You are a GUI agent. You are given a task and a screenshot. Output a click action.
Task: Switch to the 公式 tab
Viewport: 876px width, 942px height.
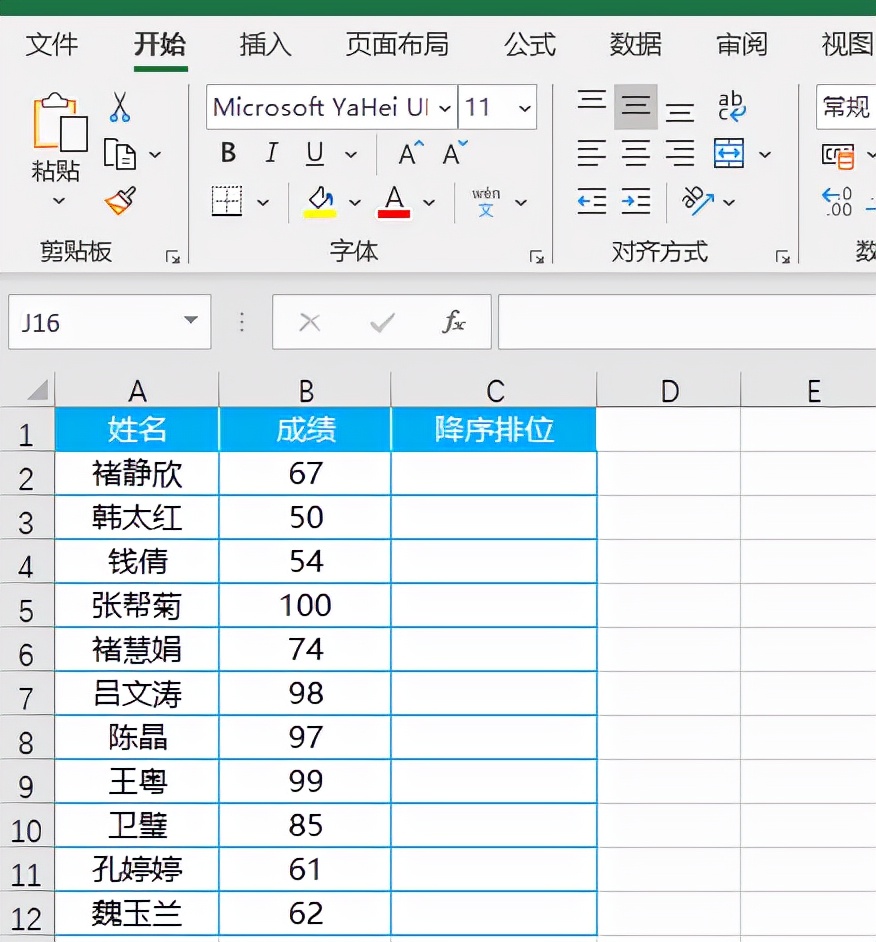tap(530, 44)
